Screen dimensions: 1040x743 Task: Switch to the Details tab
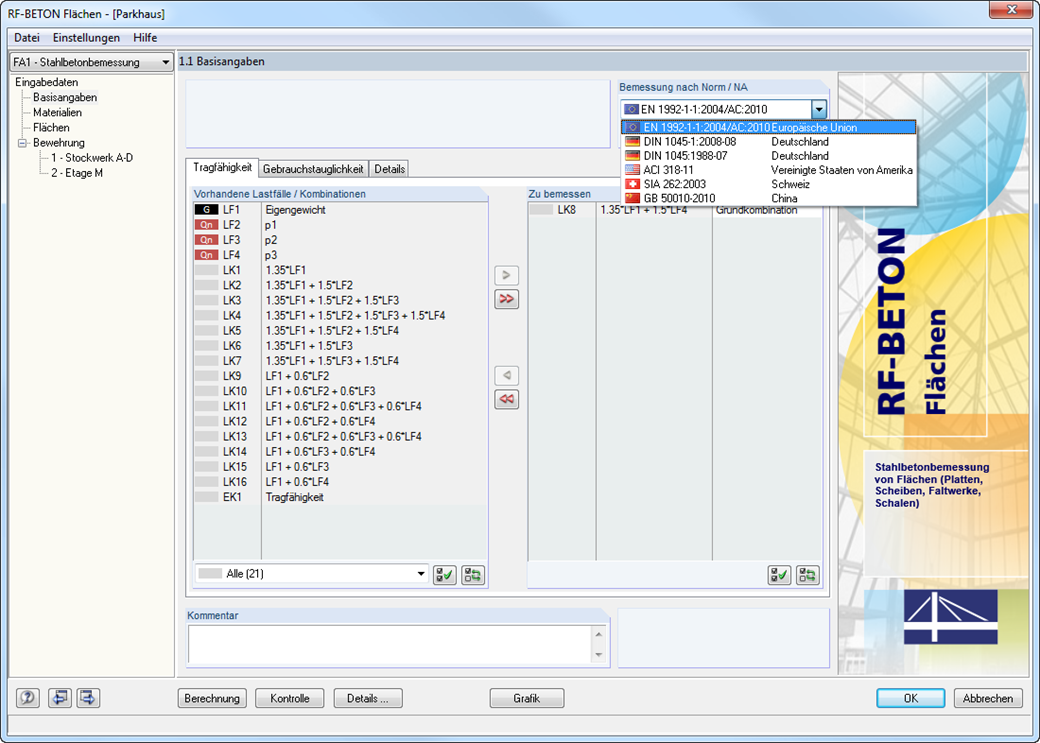[x=389, y=169]
